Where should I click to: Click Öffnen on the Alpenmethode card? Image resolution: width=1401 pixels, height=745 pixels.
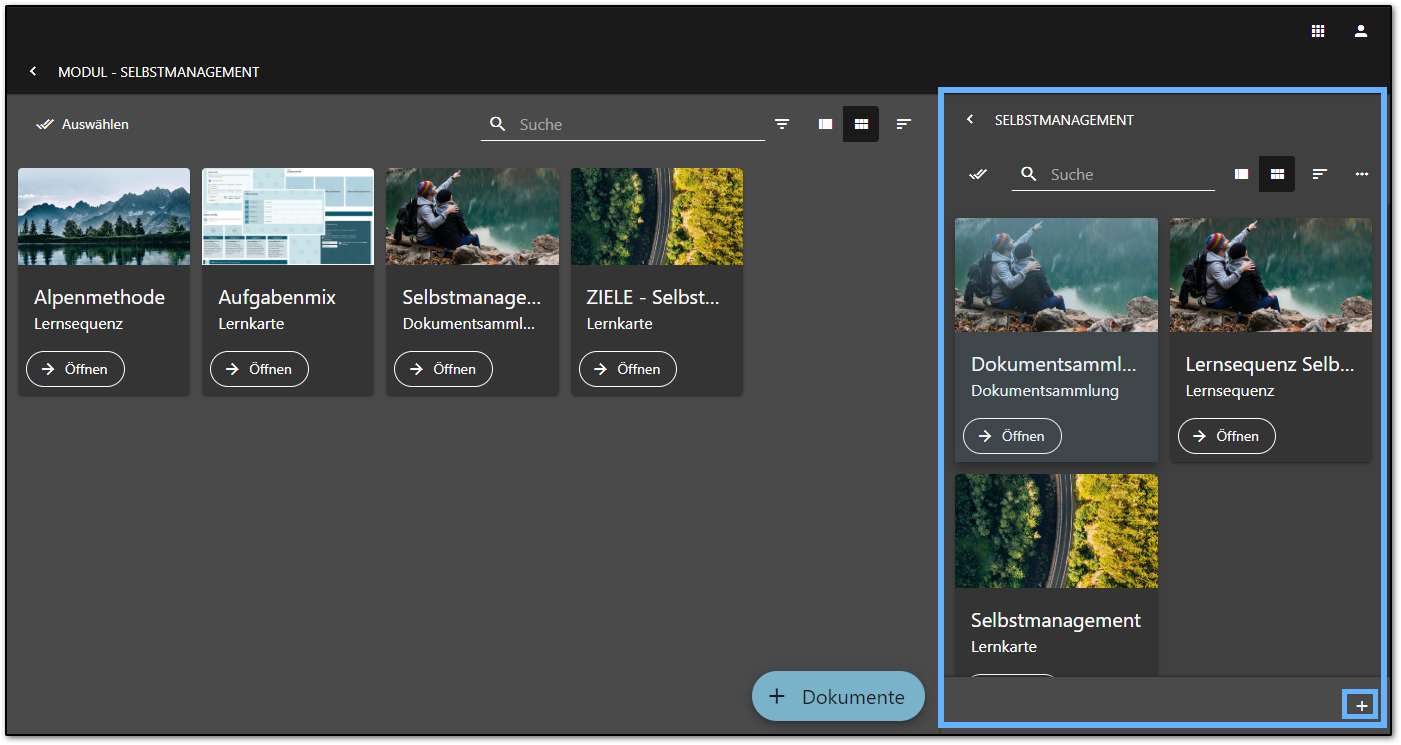pos(75,369)
